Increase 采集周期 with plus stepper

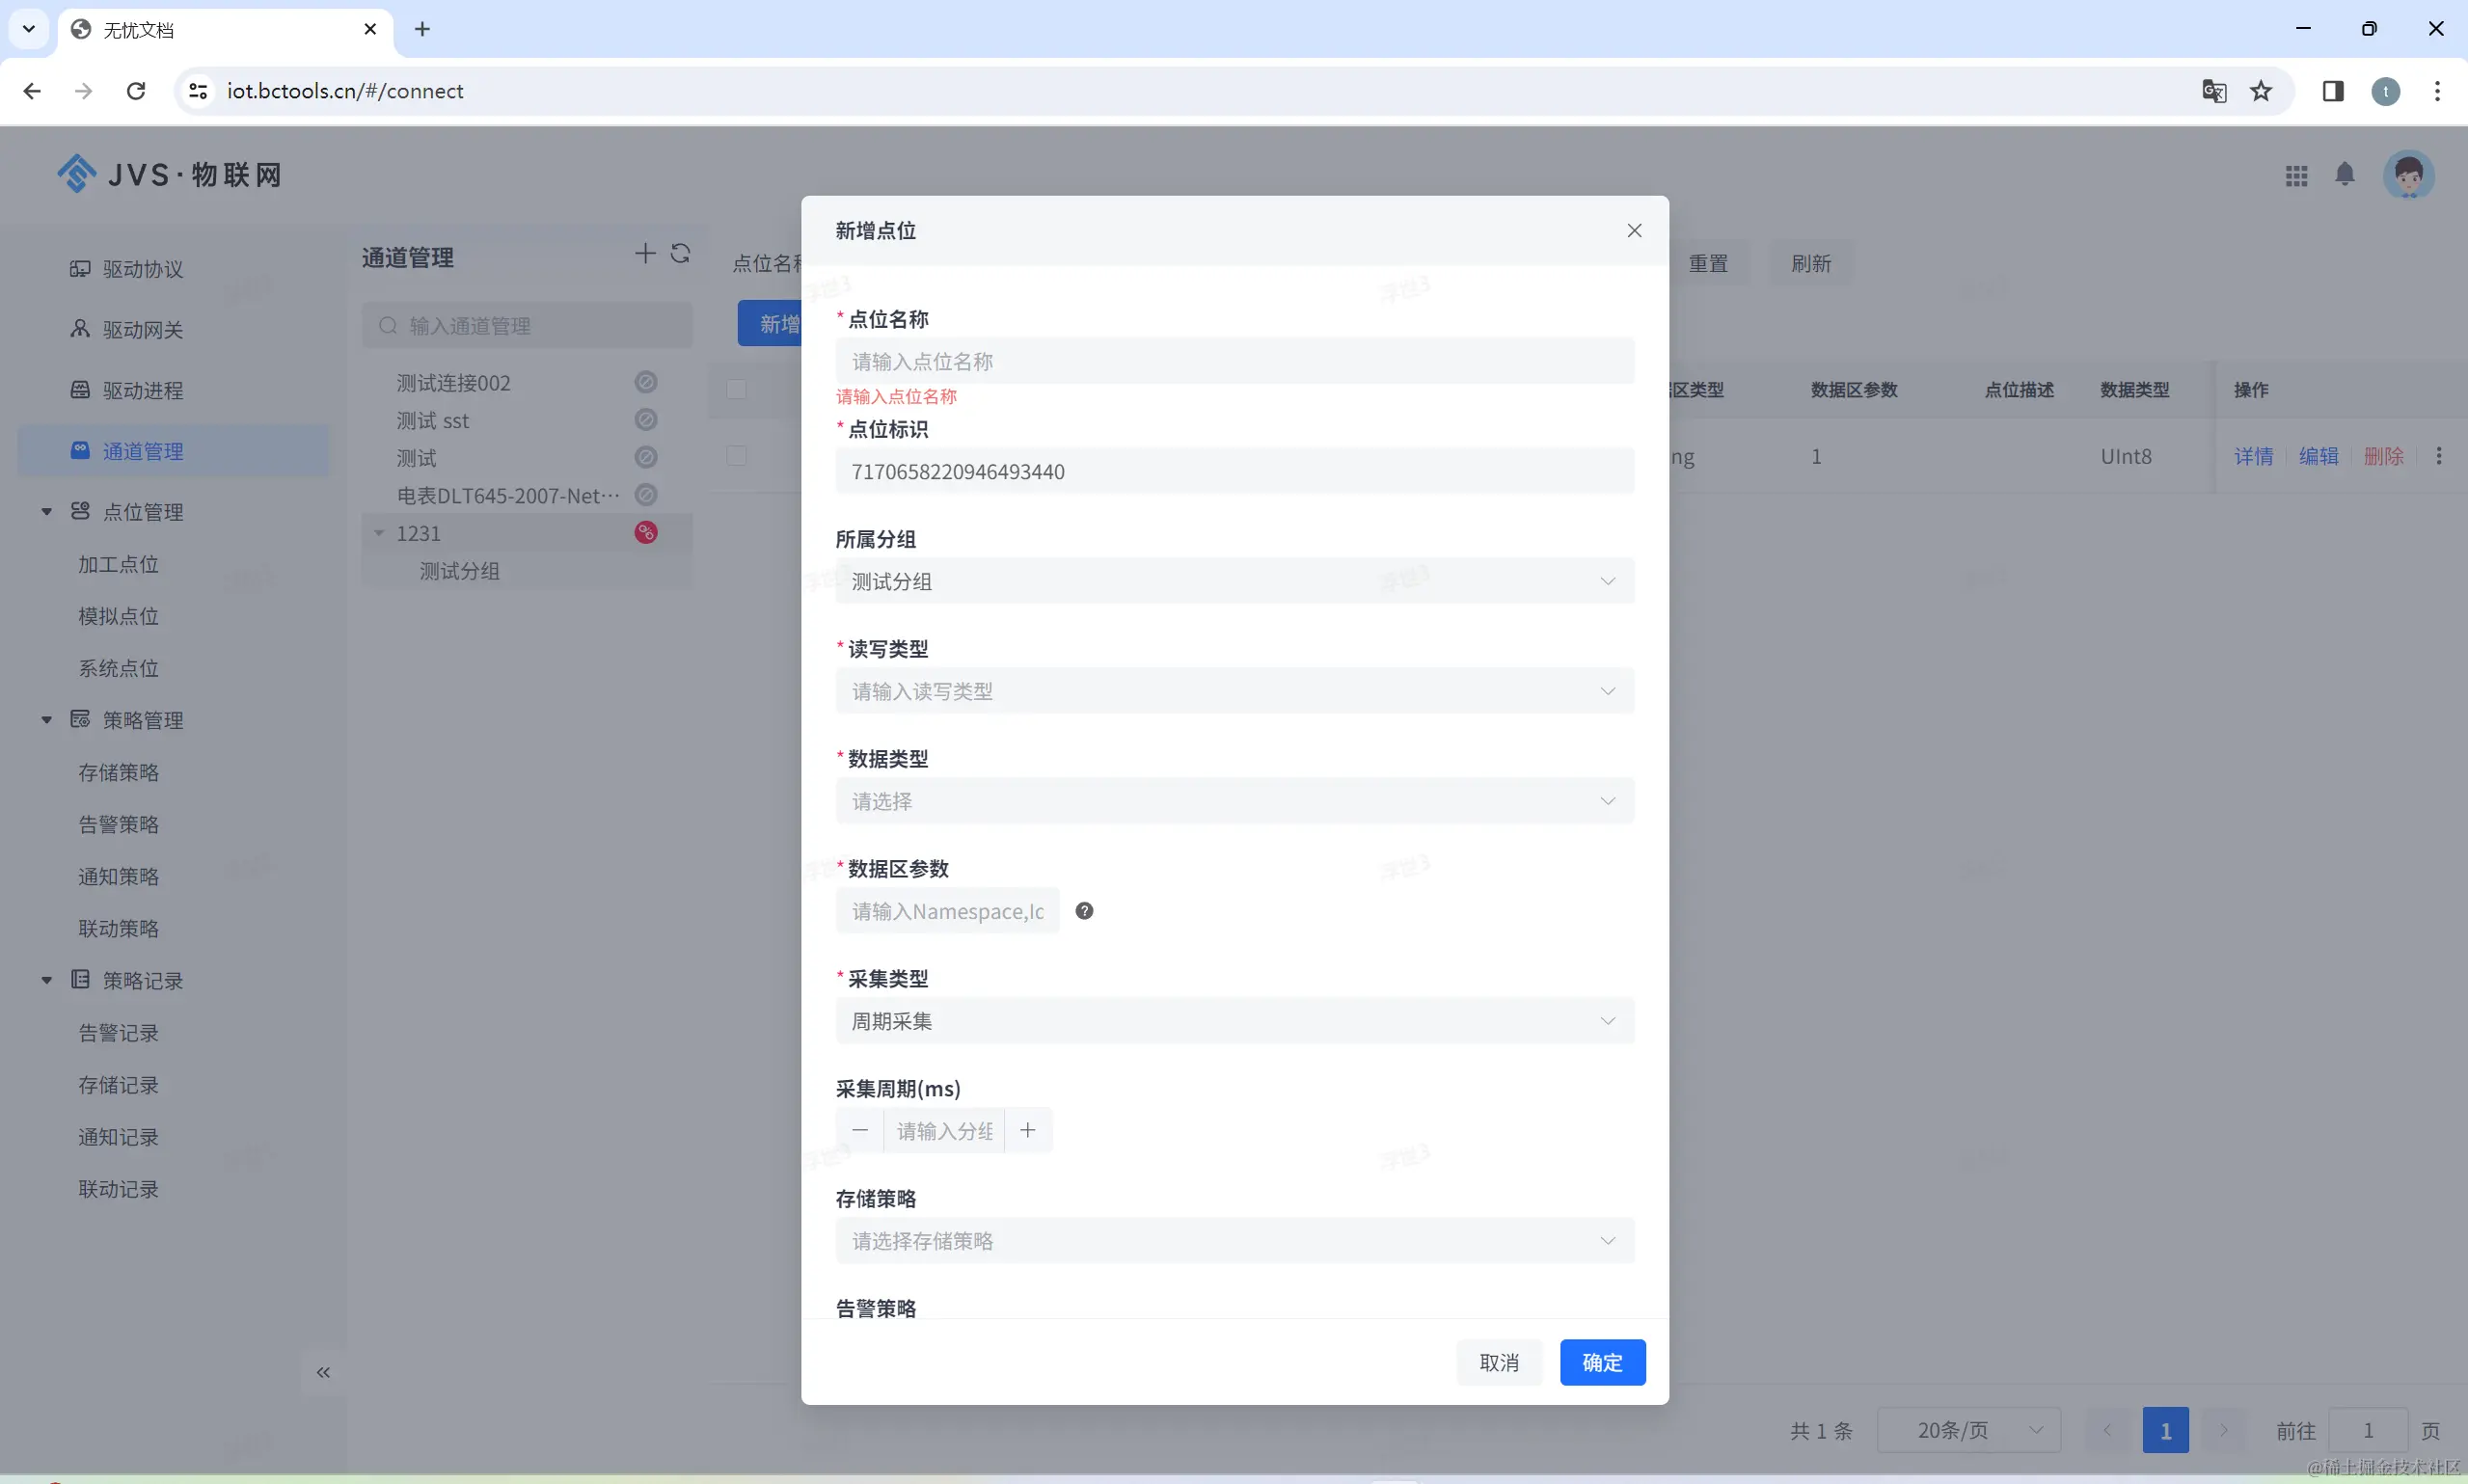coord(1027,1131)
